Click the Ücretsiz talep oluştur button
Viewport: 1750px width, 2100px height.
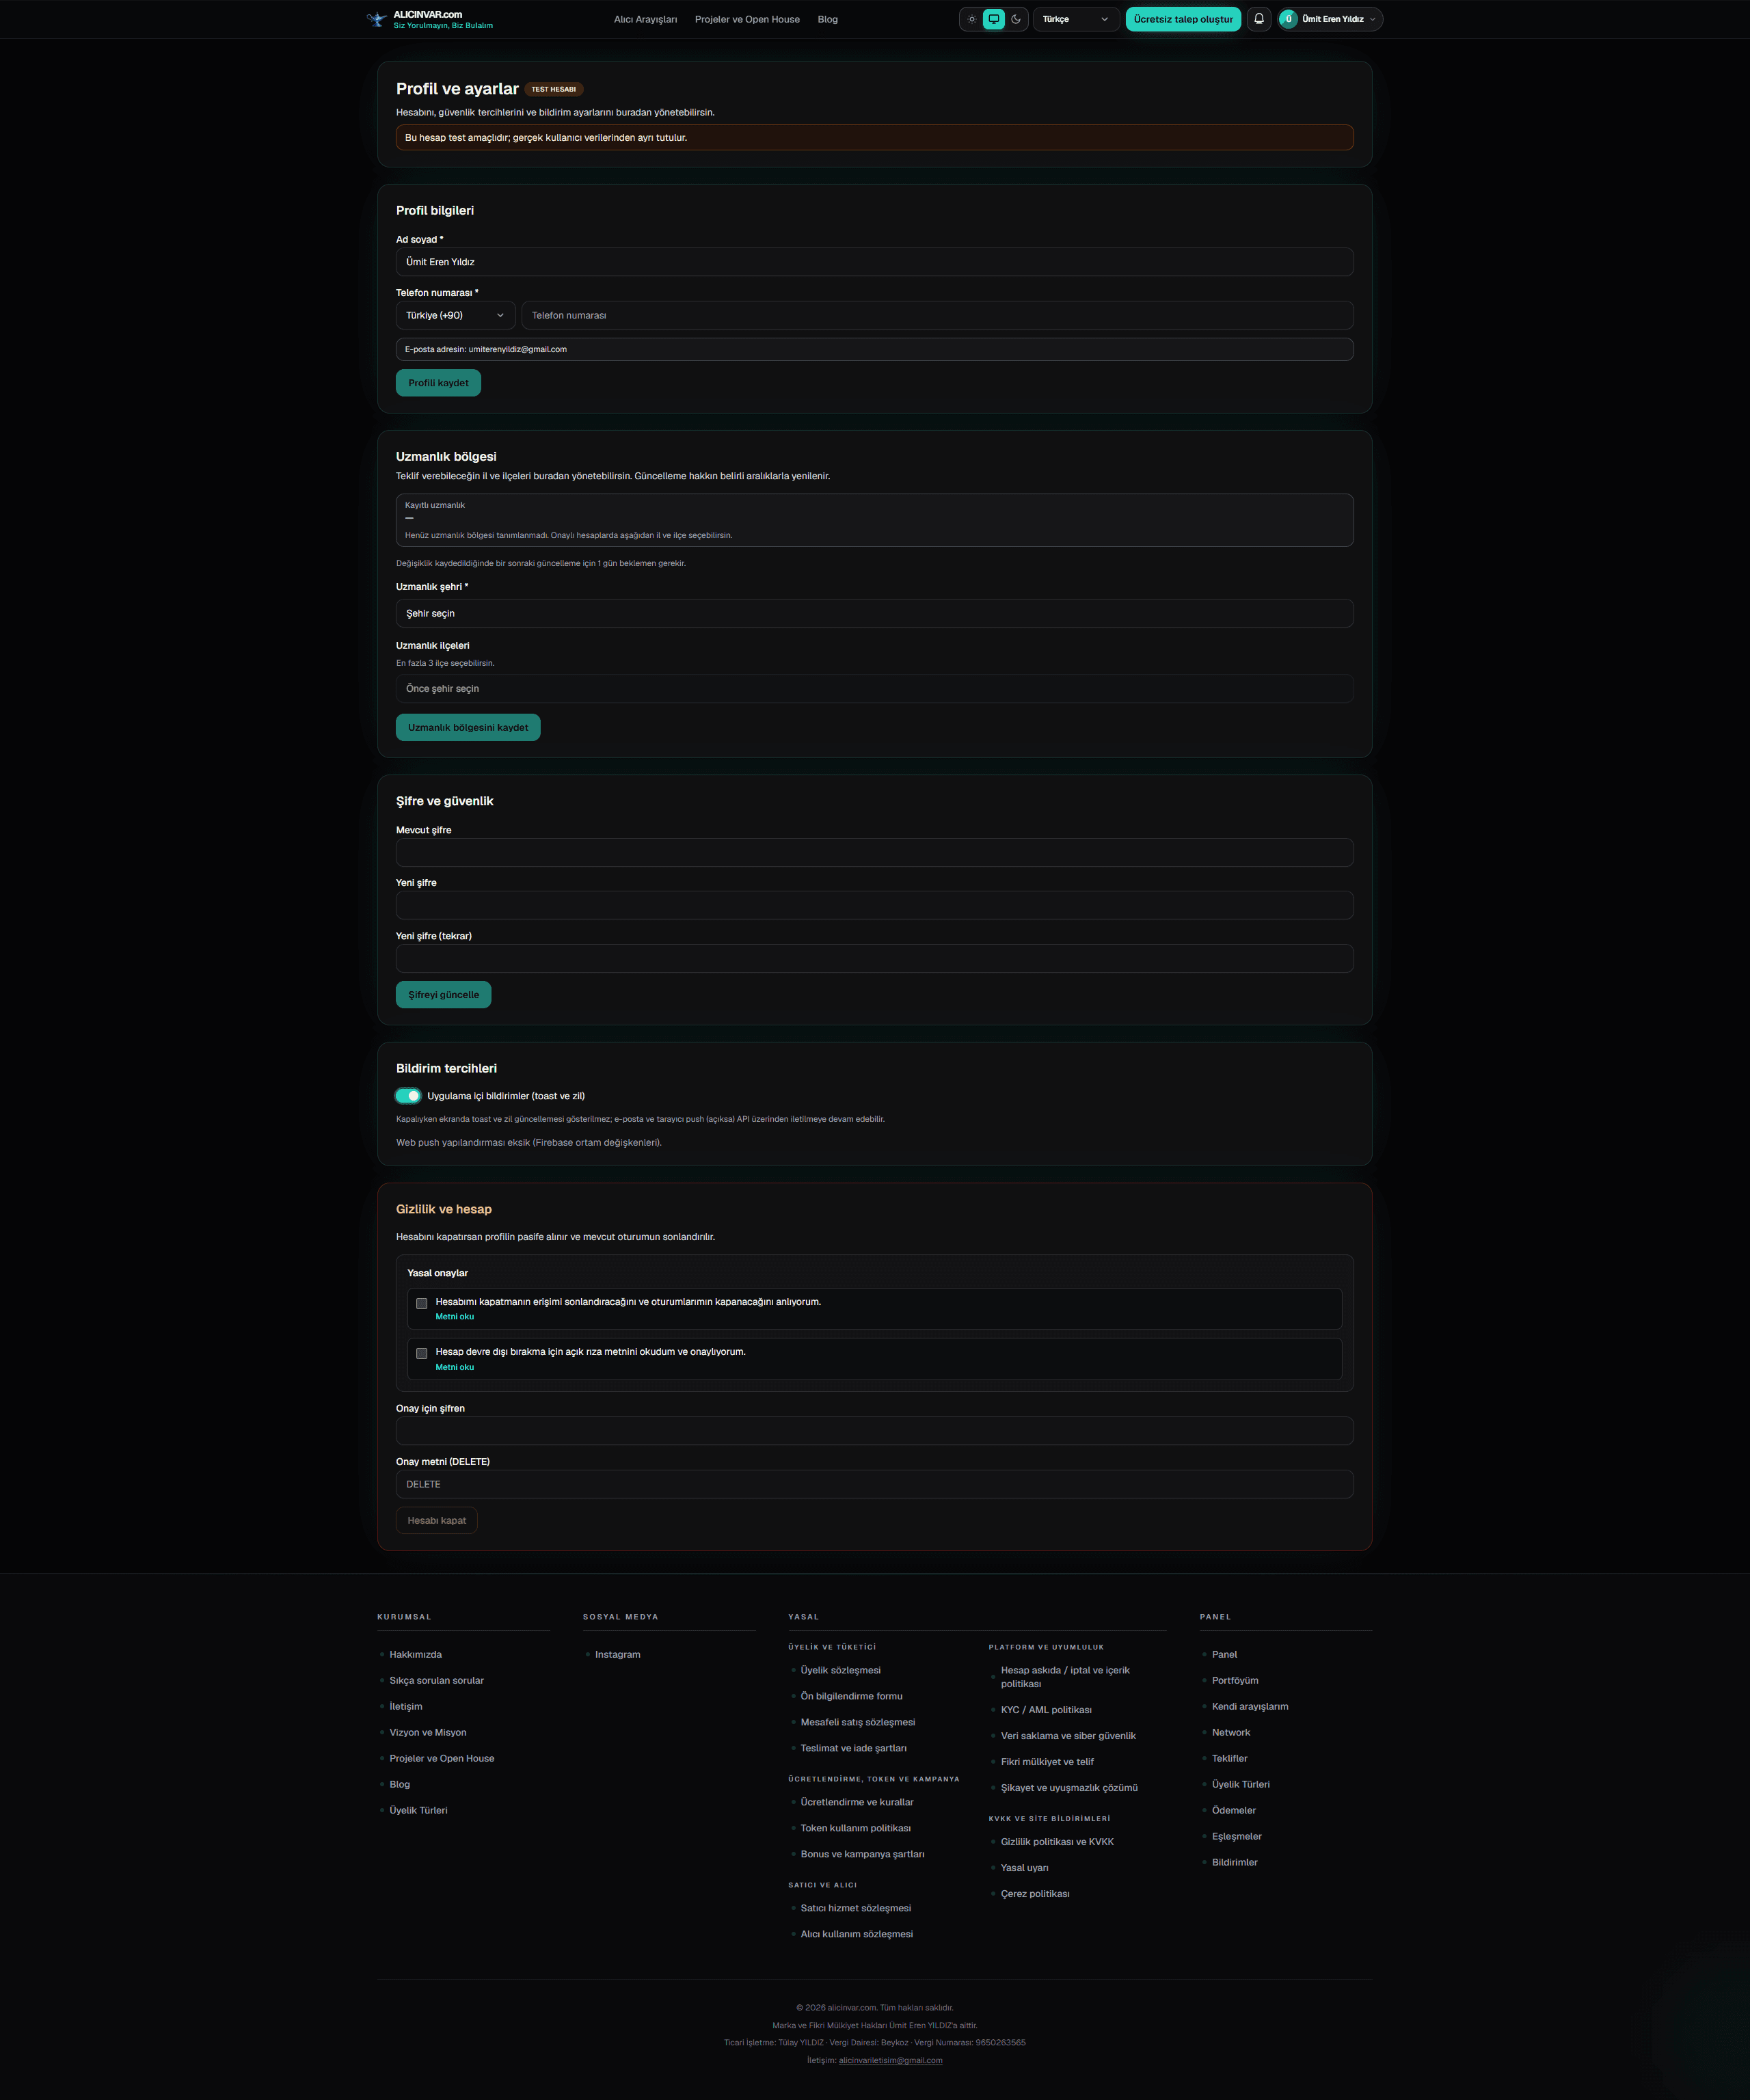1183,19
